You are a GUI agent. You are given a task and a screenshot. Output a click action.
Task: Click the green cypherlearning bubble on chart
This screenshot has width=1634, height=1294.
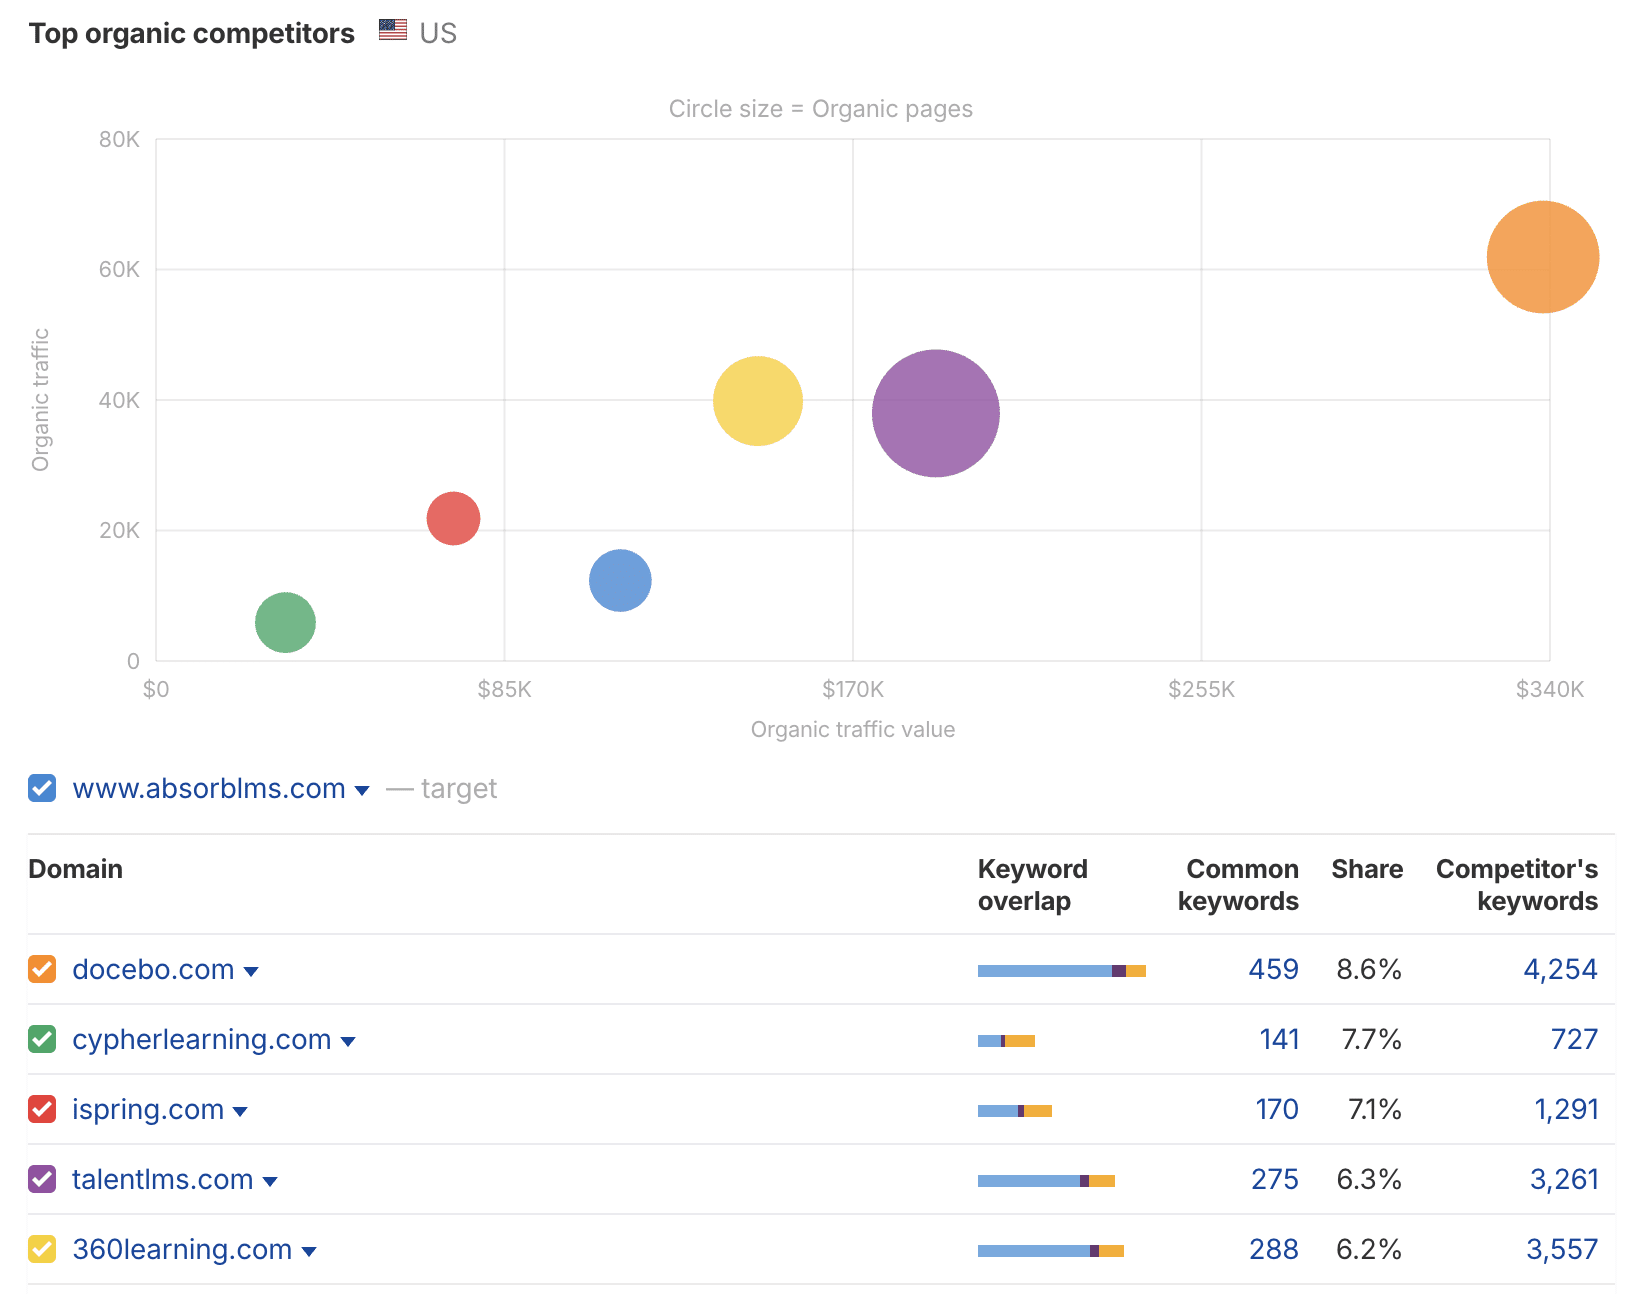pos(285,622)
